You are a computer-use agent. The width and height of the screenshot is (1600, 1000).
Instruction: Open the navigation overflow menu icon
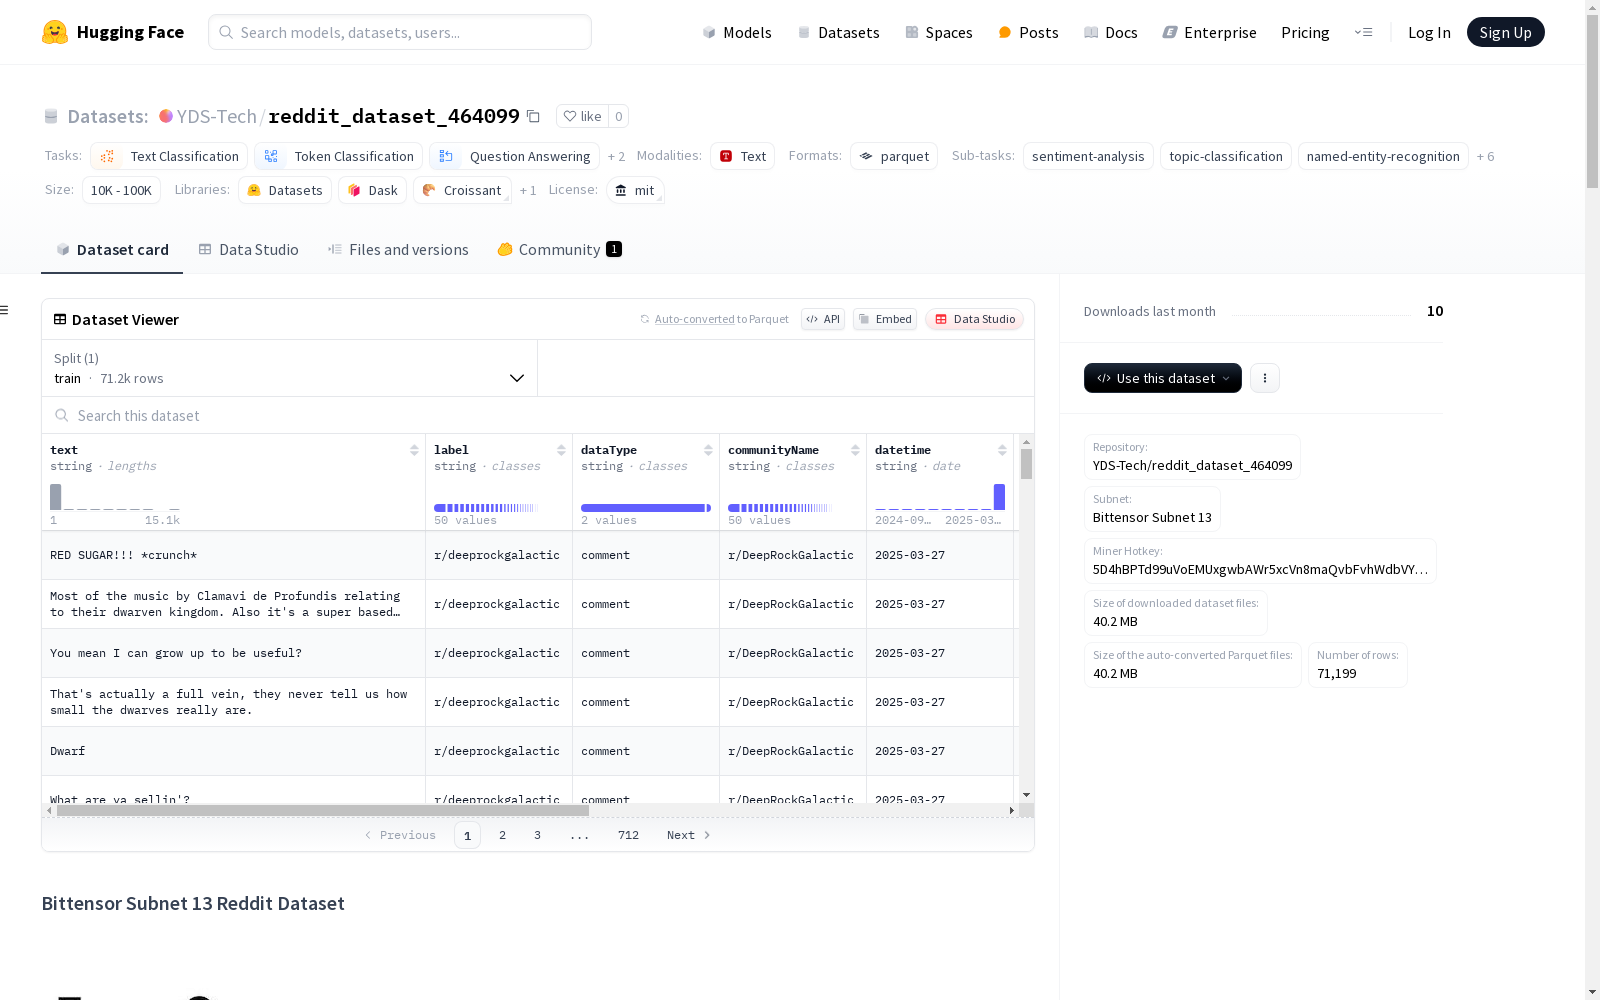[1363, 32]
